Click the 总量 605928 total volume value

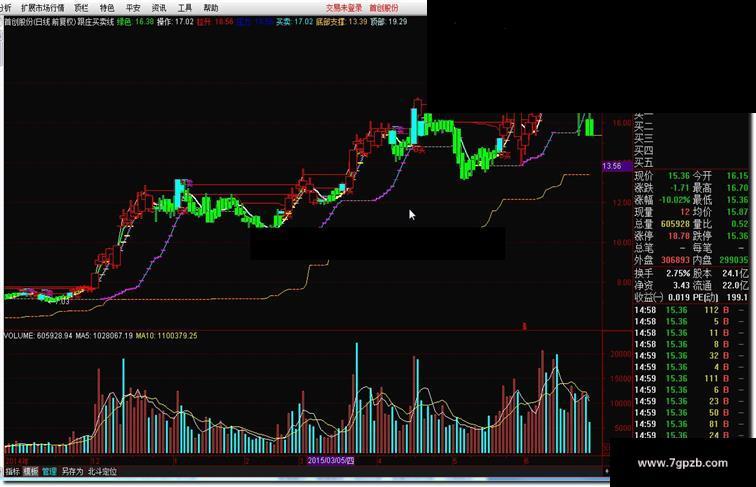[x=675, y=224]
